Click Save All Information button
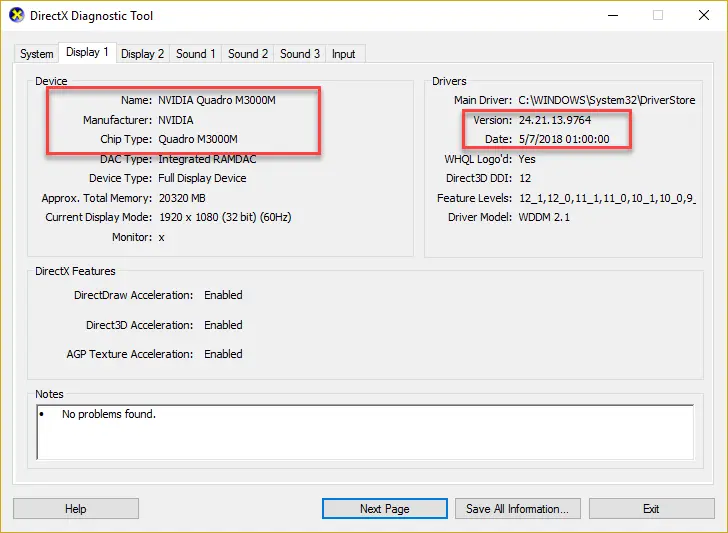Image resolution: width=728 pixels, height=533 pixels. coord(517,509)
